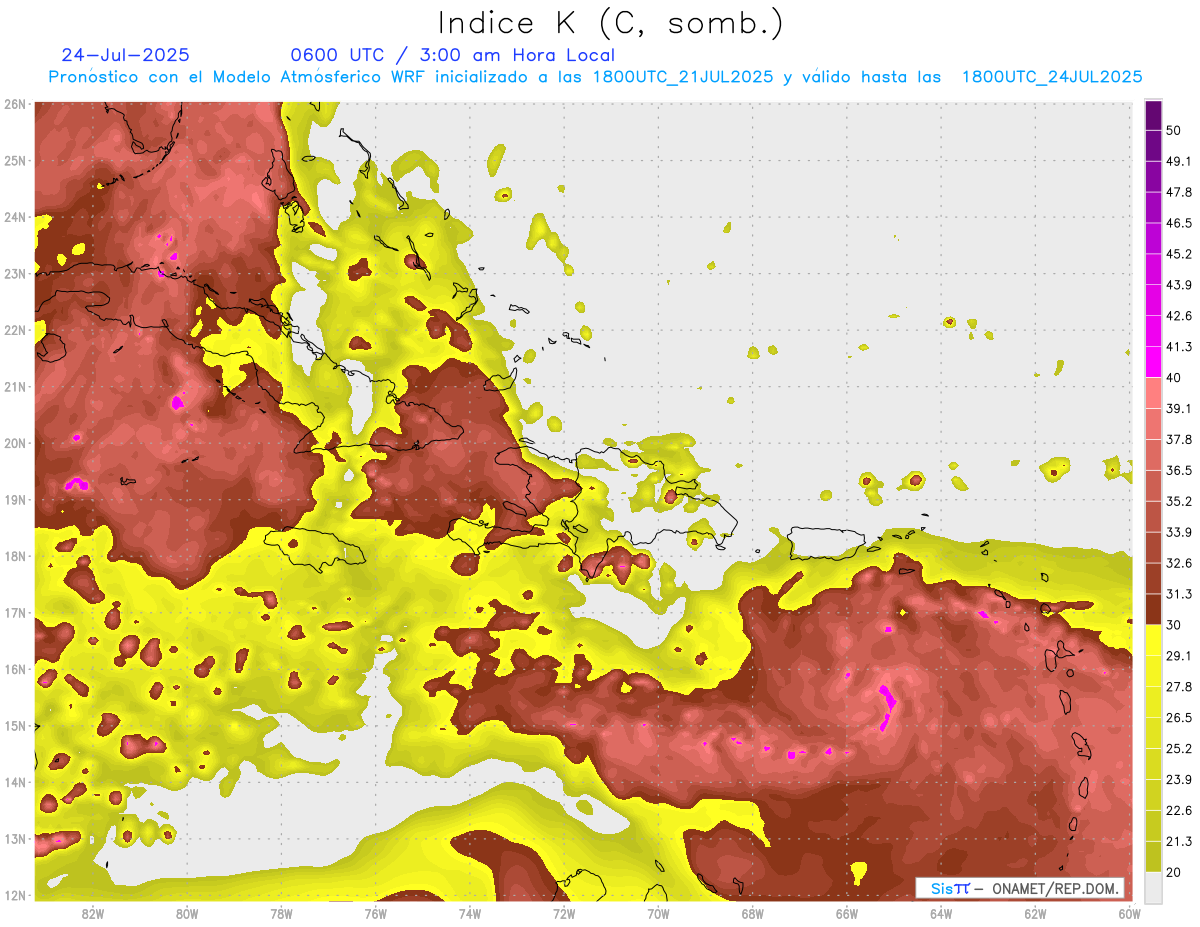Click the '50' color bar label
Screen dimensions: 1200x927
click(x=1173, y=130)
